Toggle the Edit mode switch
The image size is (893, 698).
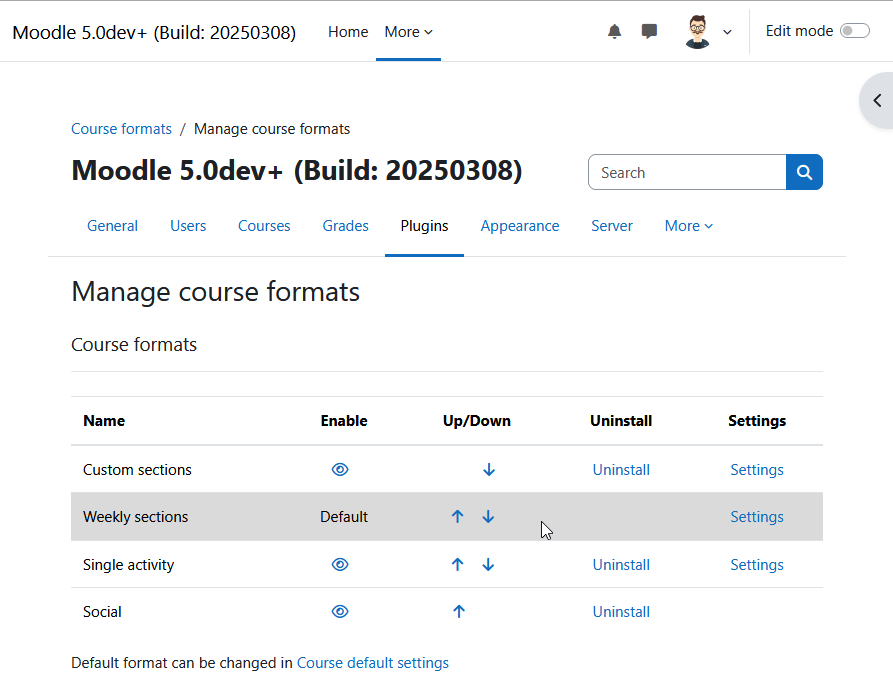(x=855, y=31)
